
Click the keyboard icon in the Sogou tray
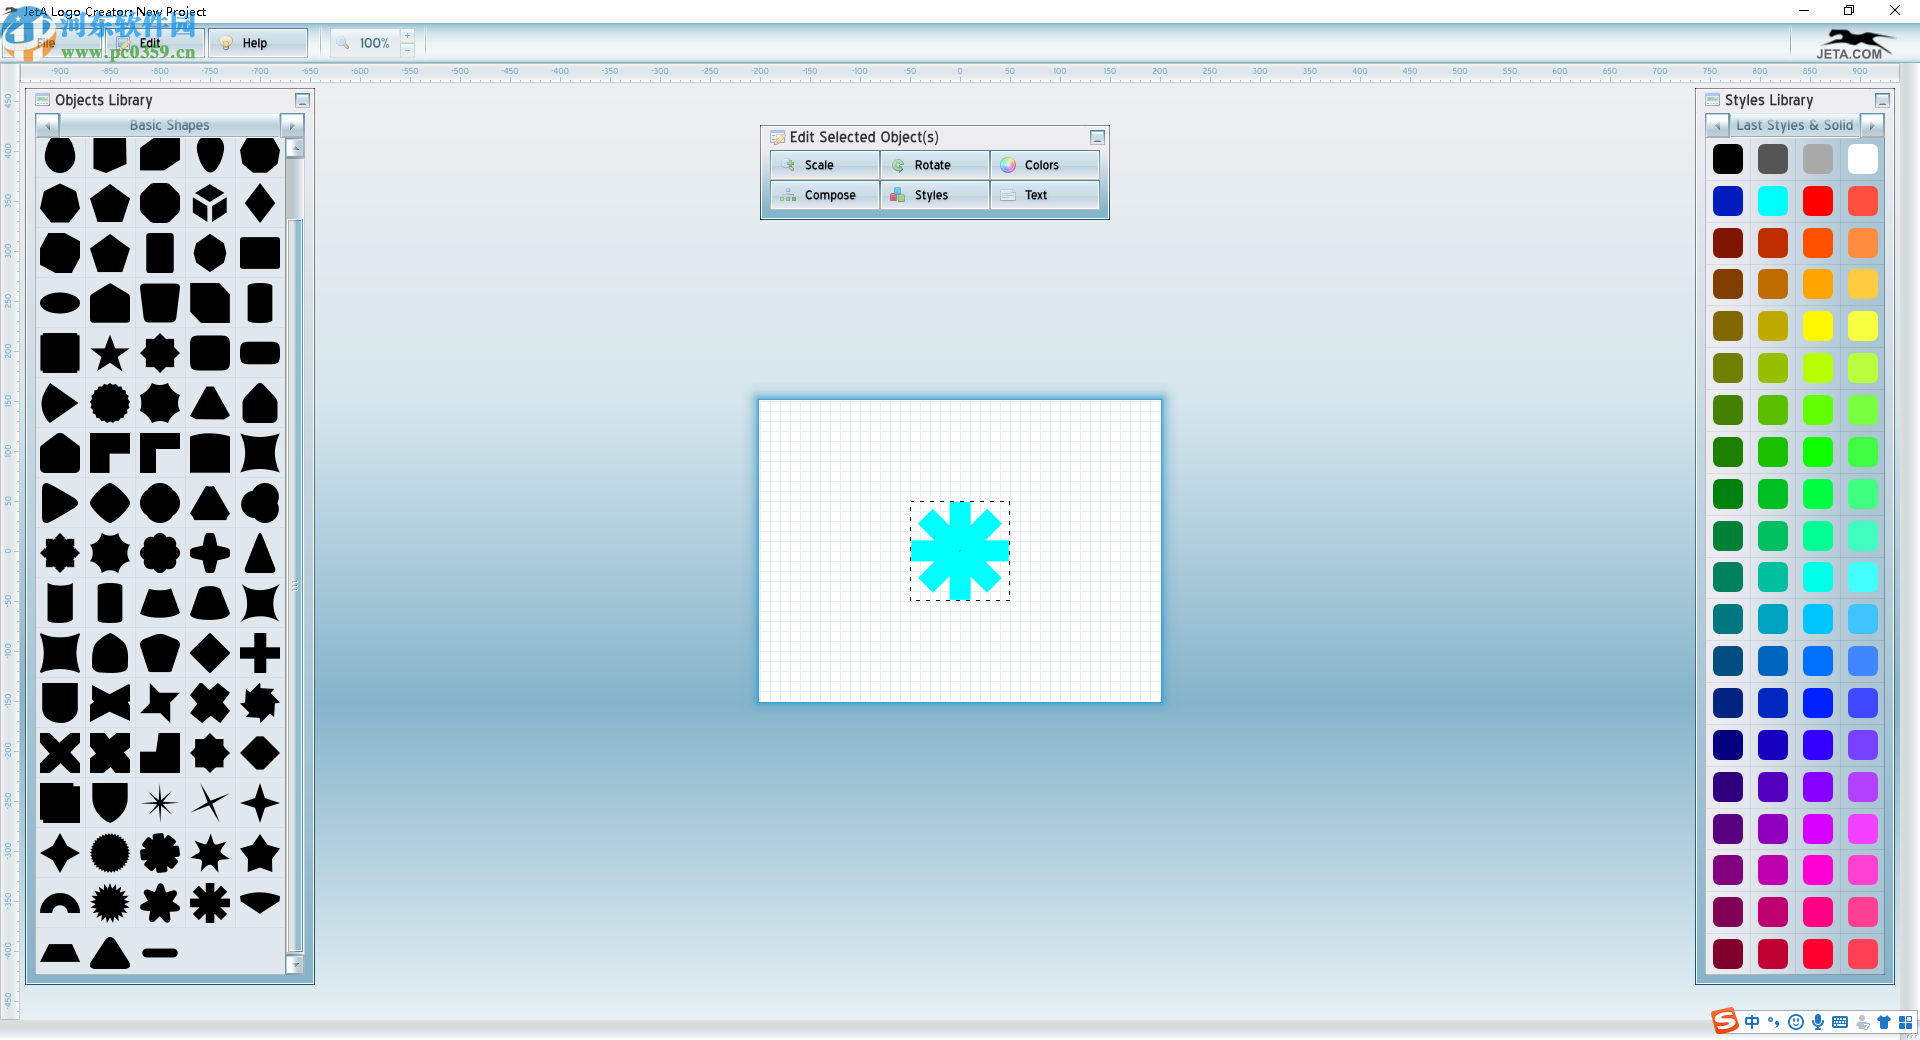coord(1840,1022)
